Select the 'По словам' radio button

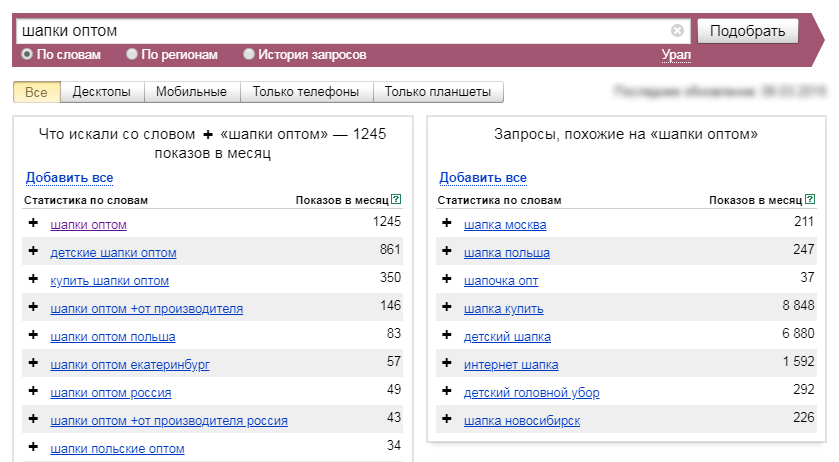pyautogui.click(x=27, y=54)
